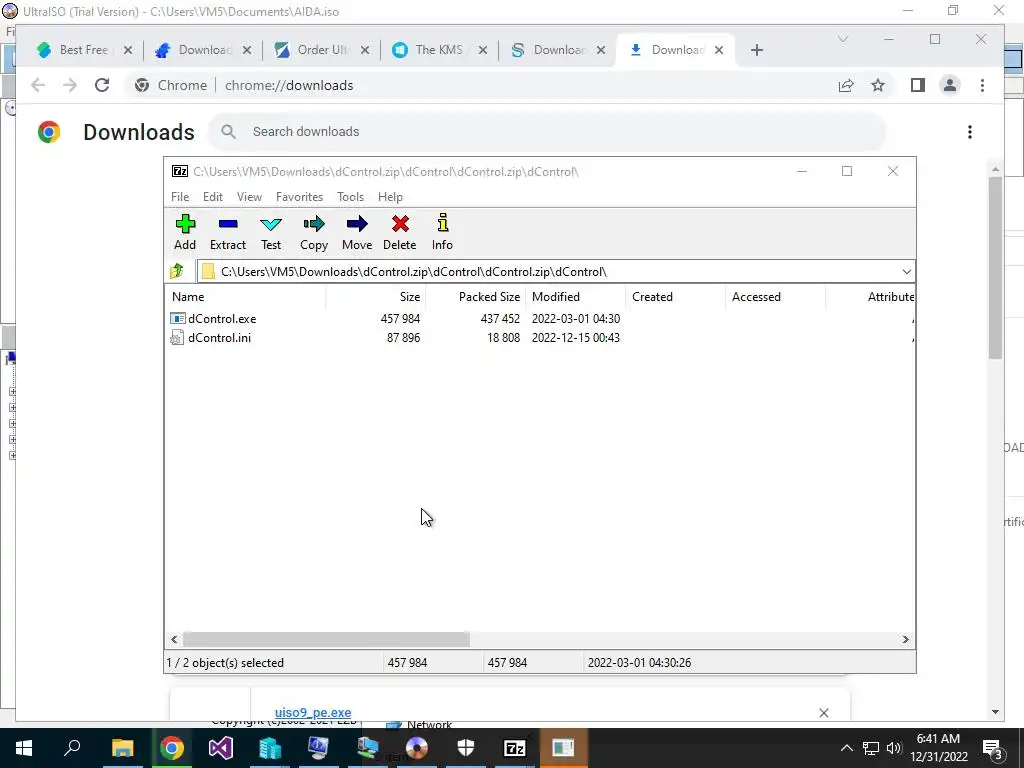Open the notification center icon

[992, 748]
